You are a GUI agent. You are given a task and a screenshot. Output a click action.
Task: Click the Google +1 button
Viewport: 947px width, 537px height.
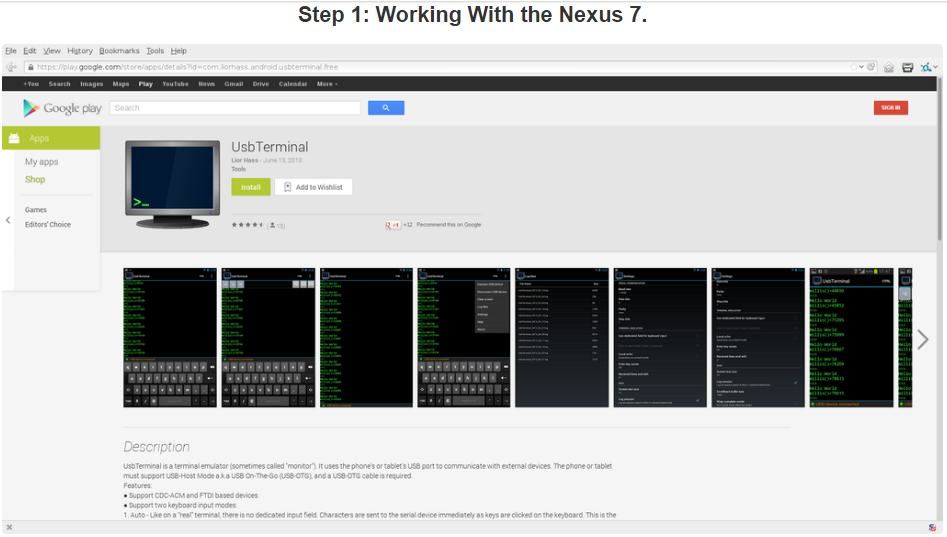click(x=393, y=225)
